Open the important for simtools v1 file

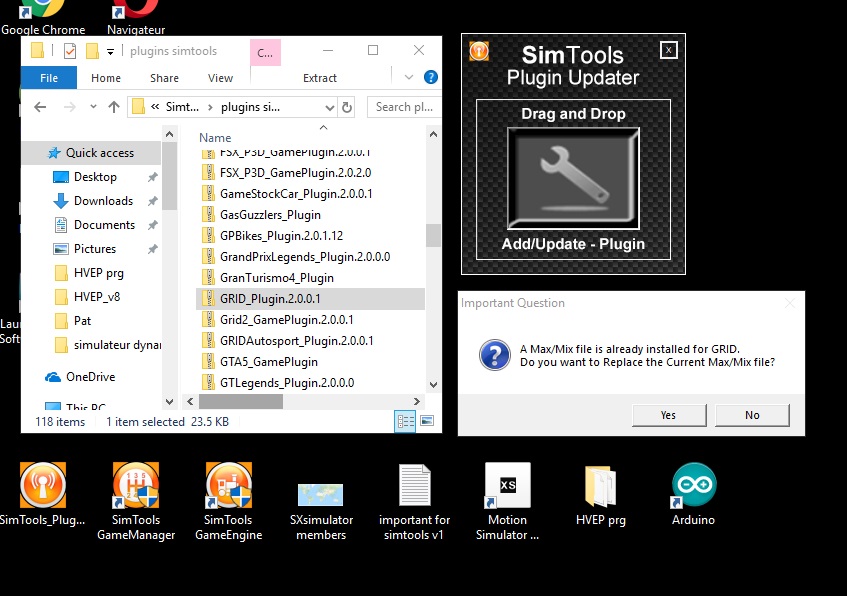414,503
